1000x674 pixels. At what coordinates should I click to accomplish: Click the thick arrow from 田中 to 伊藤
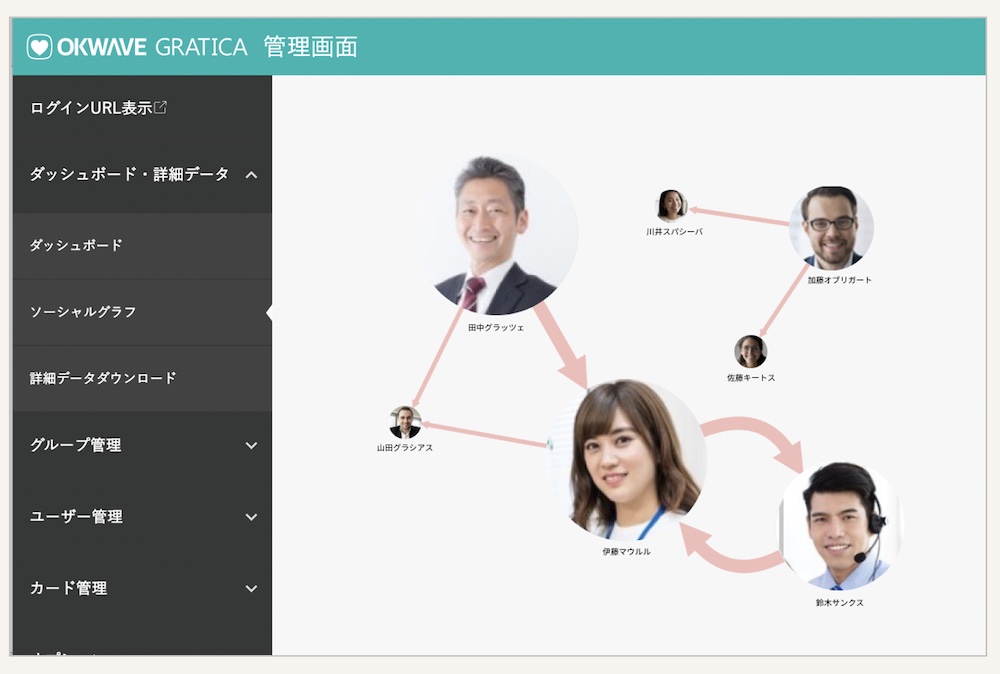point(565,352)
